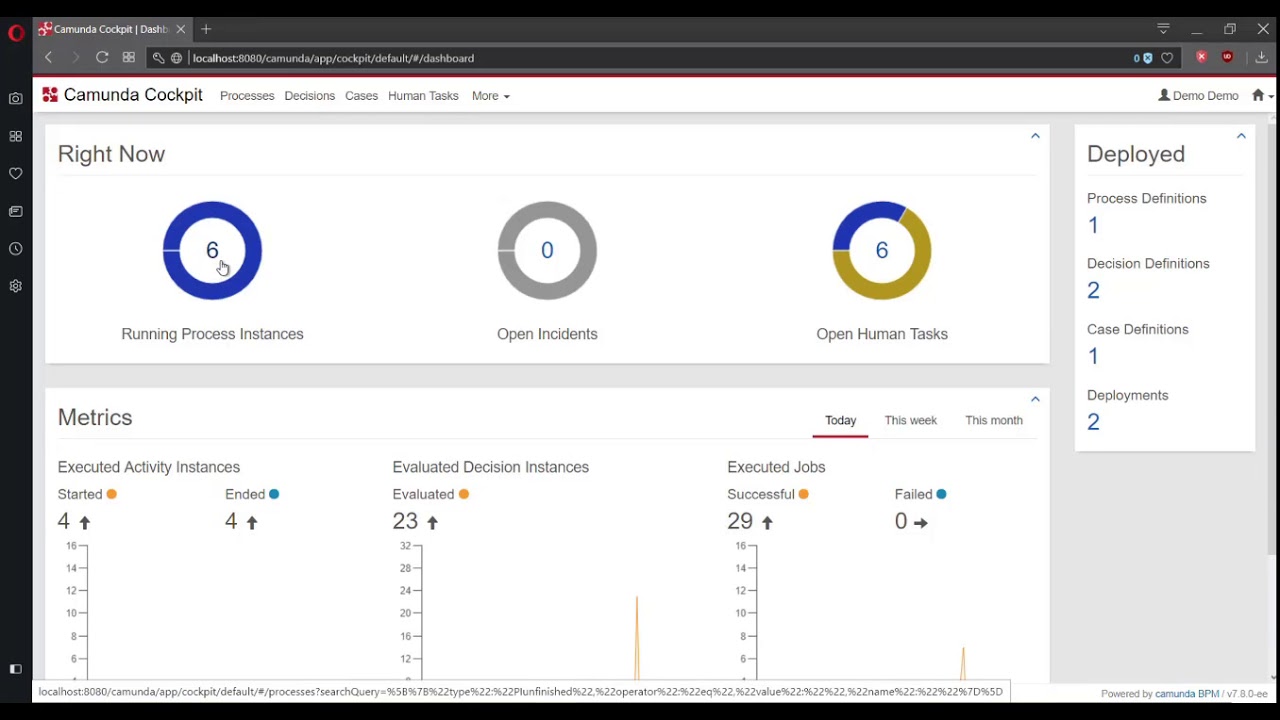Click Open Human Tasks count 6

(881, 250)
